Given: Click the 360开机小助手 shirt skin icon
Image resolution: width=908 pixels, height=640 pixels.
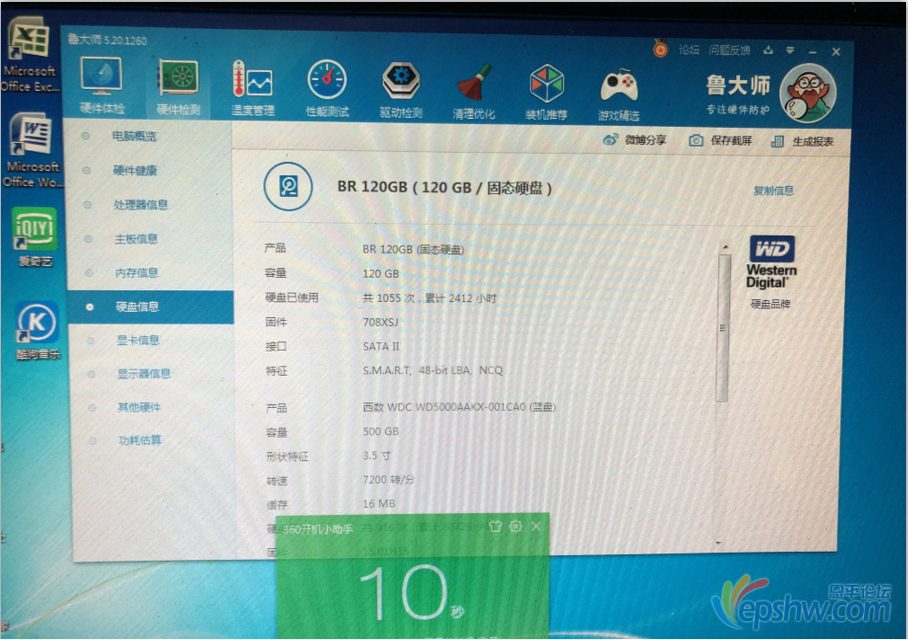Looking at the screenshot, I should tap(495, 526).
